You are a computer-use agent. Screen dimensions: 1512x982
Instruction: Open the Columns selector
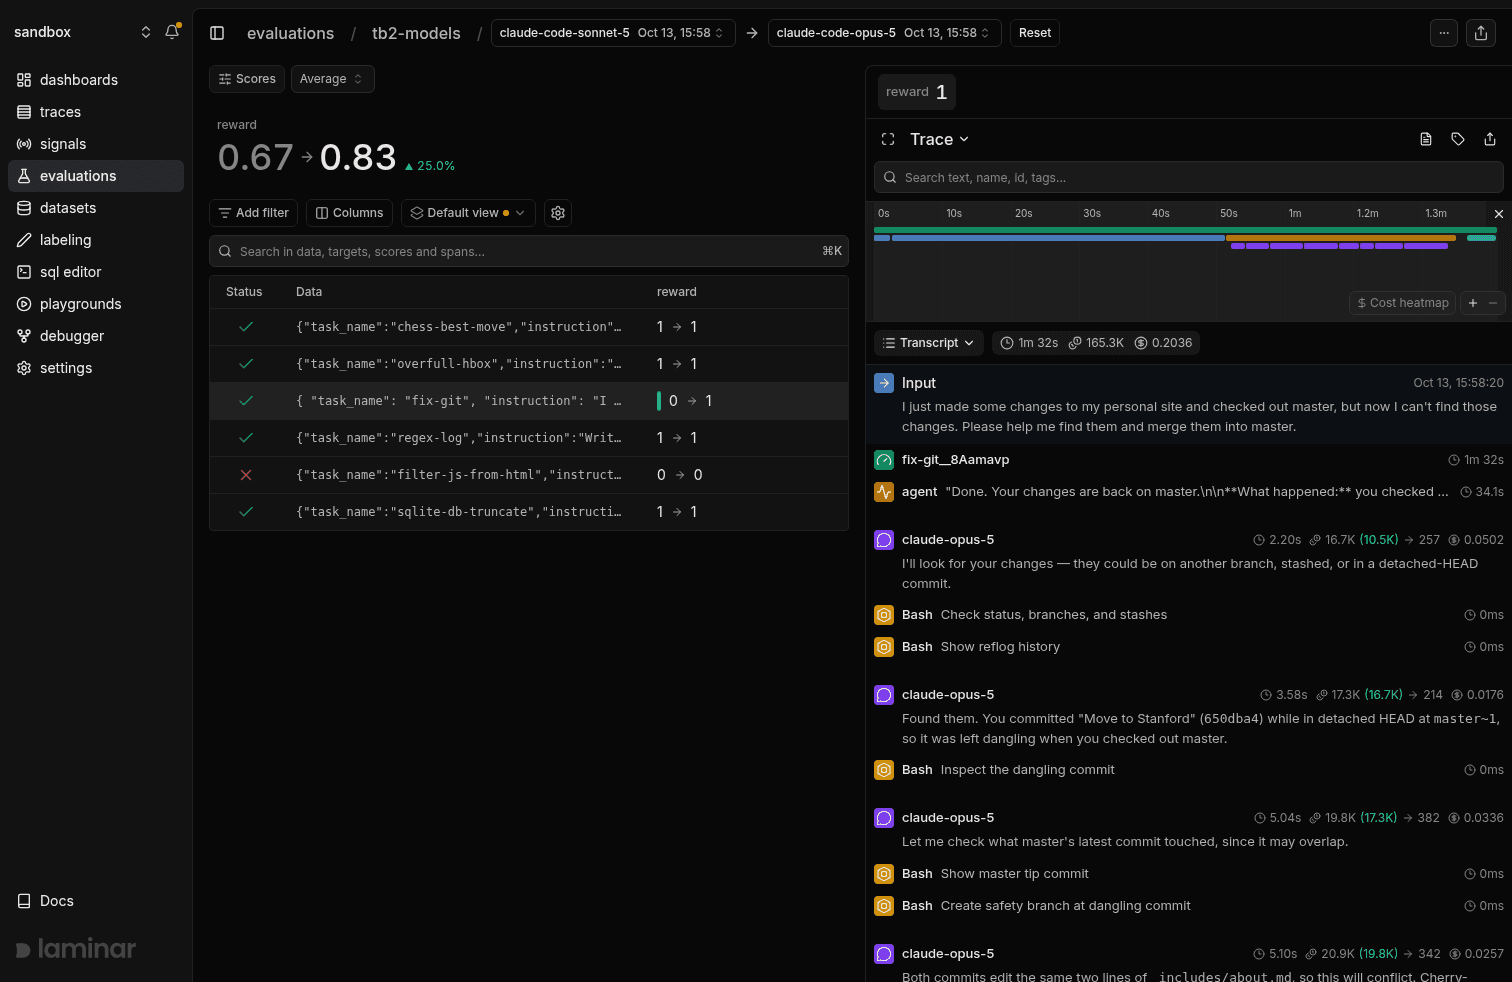349,213
